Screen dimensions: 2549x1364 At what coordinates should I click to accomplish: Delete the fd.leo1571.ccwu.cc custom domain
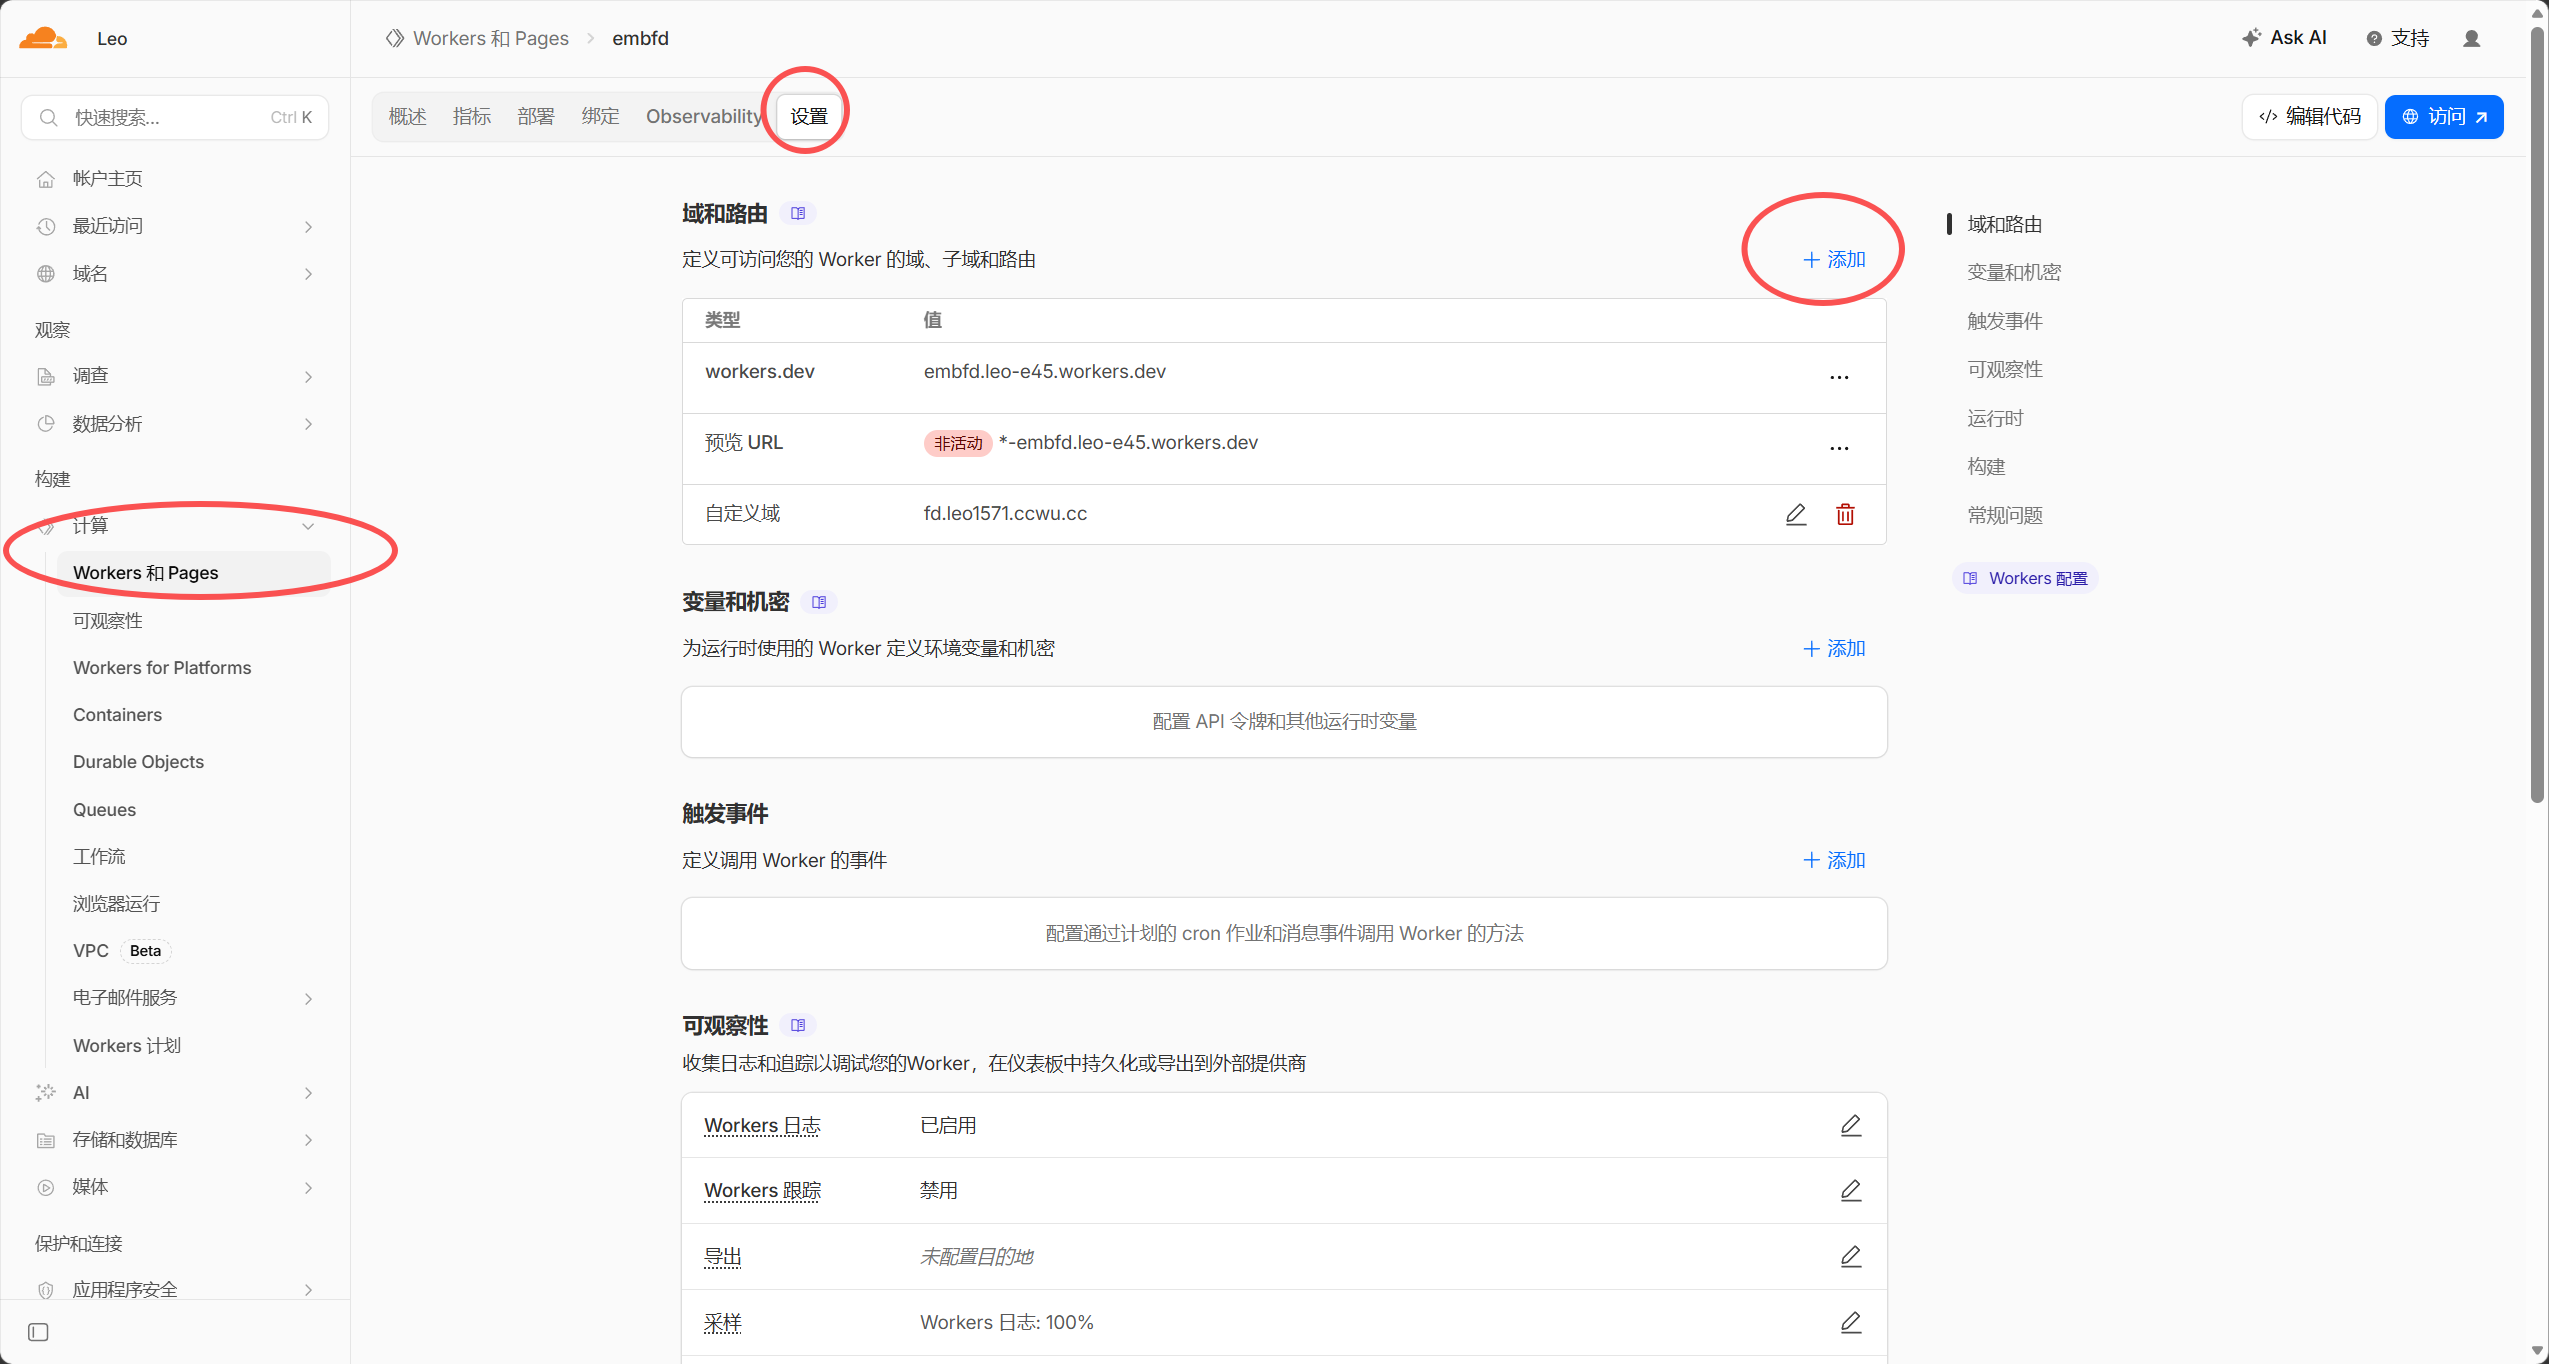tap(1845, 514)
